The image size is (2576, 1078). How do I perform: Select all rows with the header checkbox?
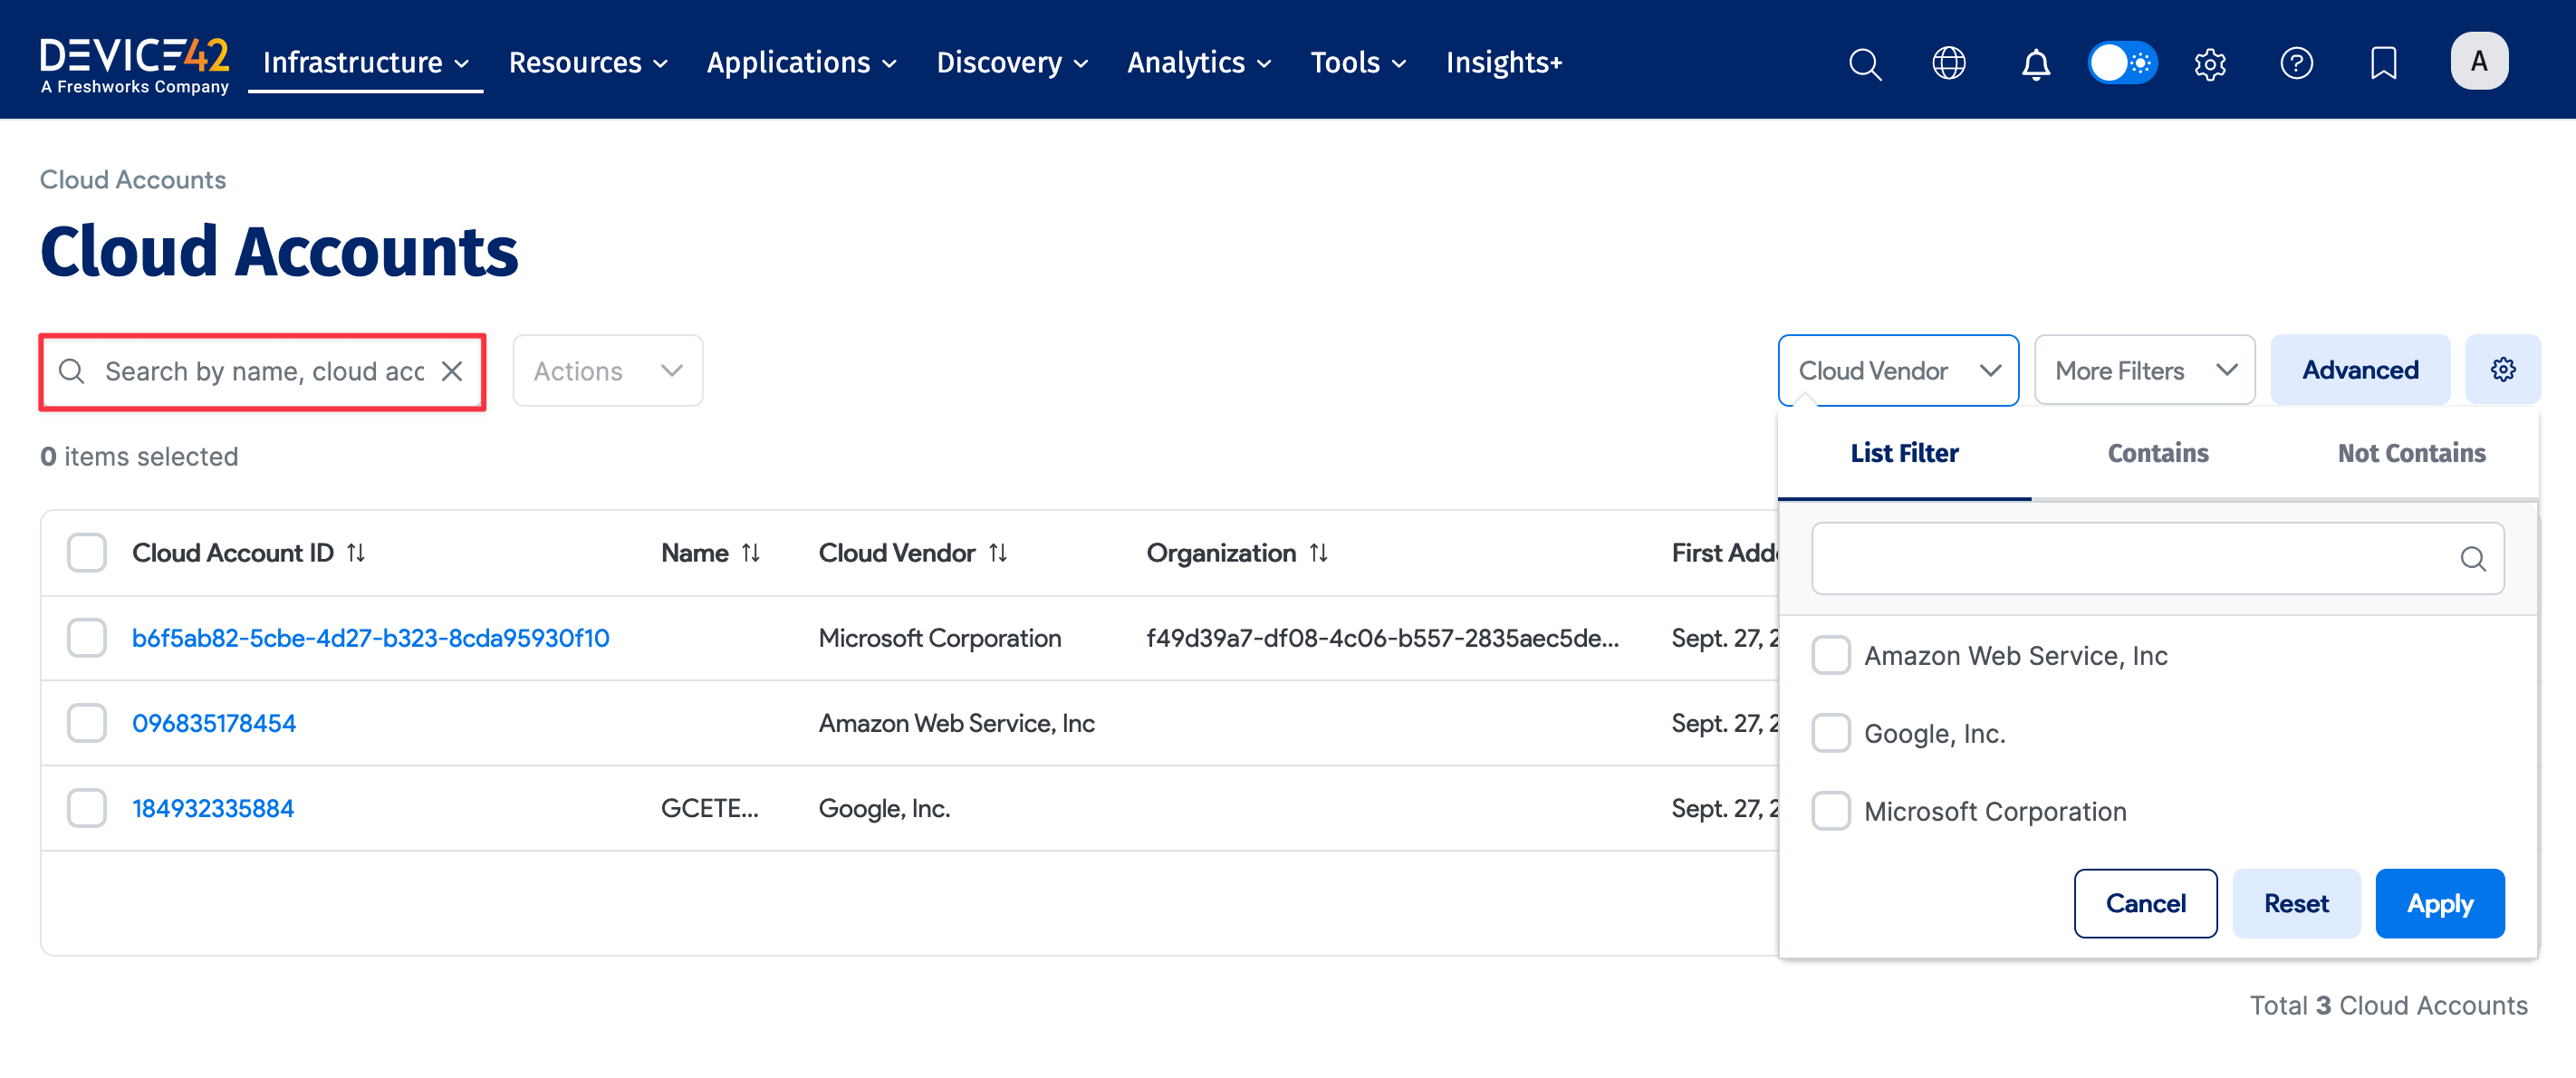tap(86, 551)
